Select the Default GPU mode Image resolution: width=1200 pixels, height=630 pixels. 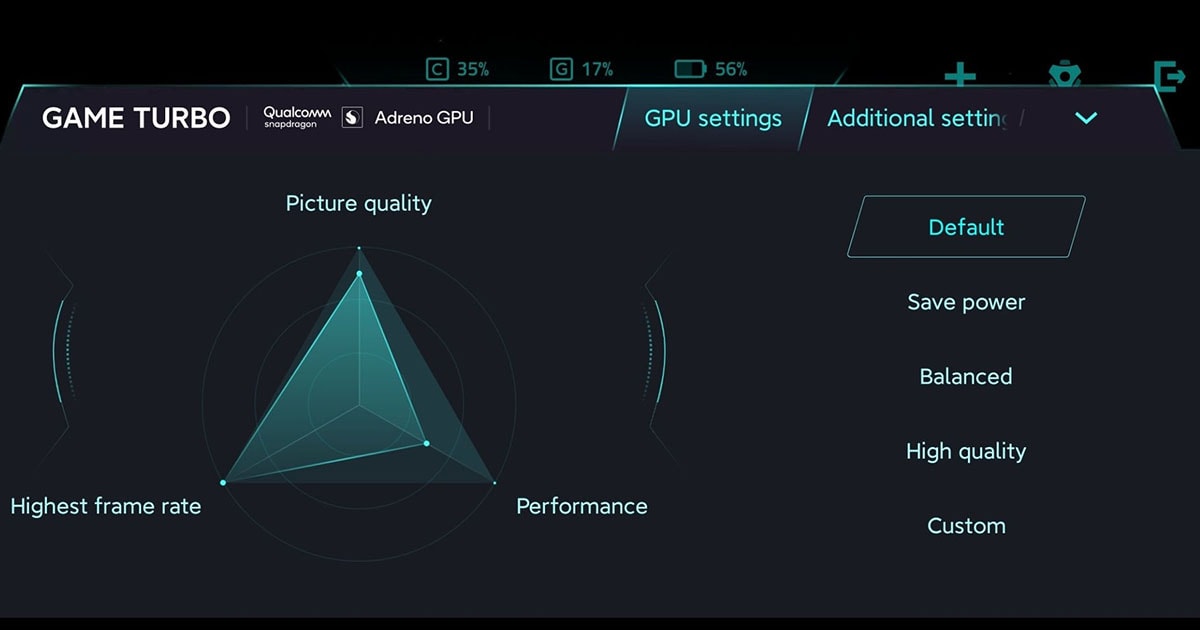[966, 227]
